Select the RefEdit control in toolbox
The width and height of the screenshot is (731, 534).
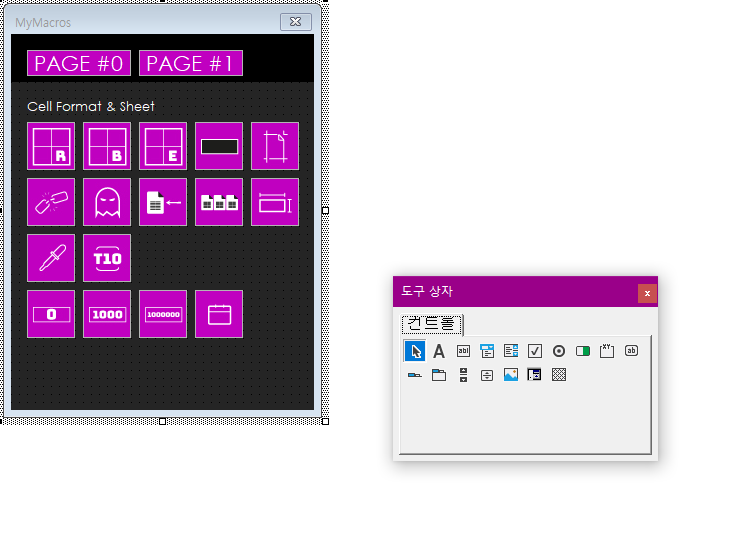(x=535, y=375)
